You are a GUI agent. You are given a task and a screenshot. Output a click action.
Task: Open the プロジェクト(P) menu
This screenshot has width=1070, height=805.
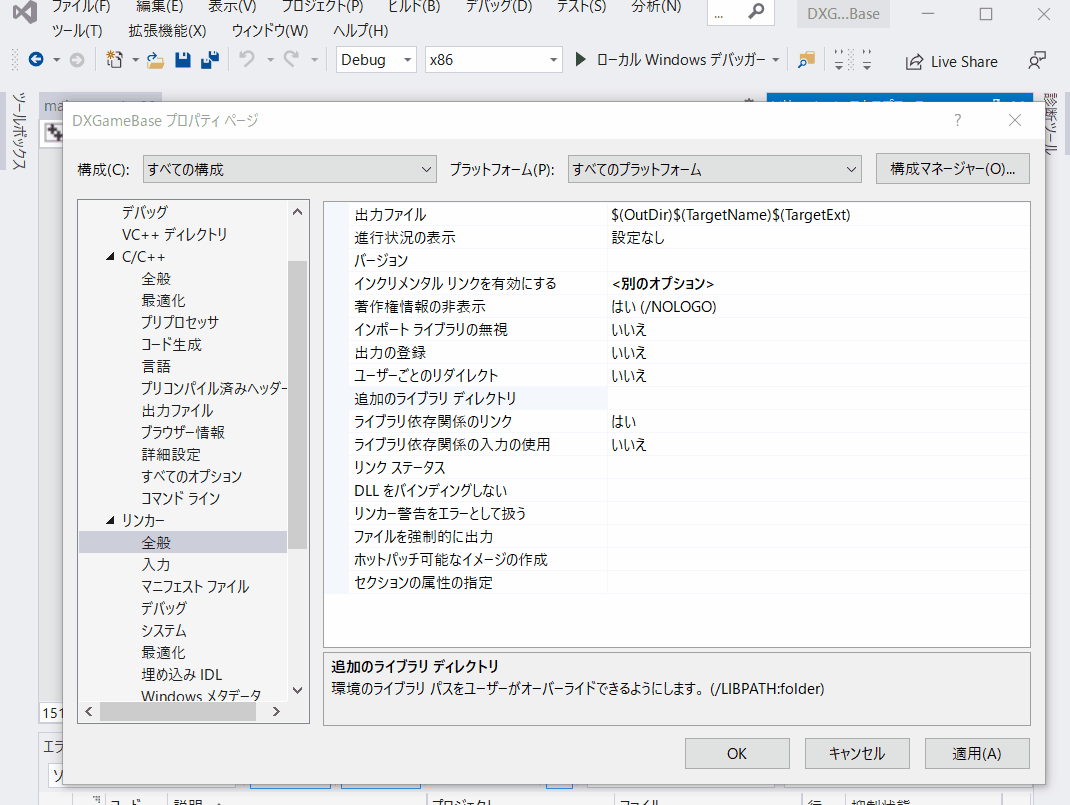pyautogui.click(x=322, y=7)
